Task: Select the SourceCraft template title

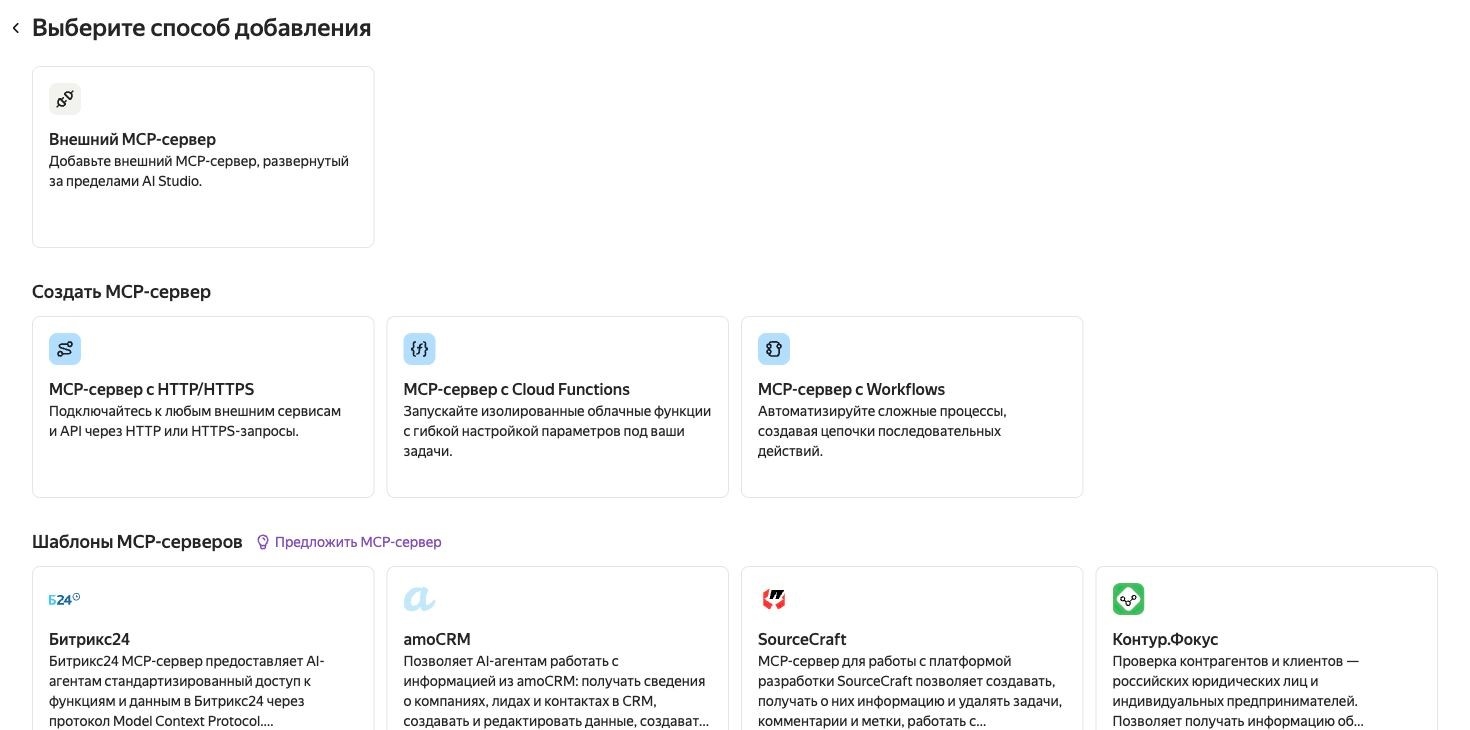Action: click(802, 639)
